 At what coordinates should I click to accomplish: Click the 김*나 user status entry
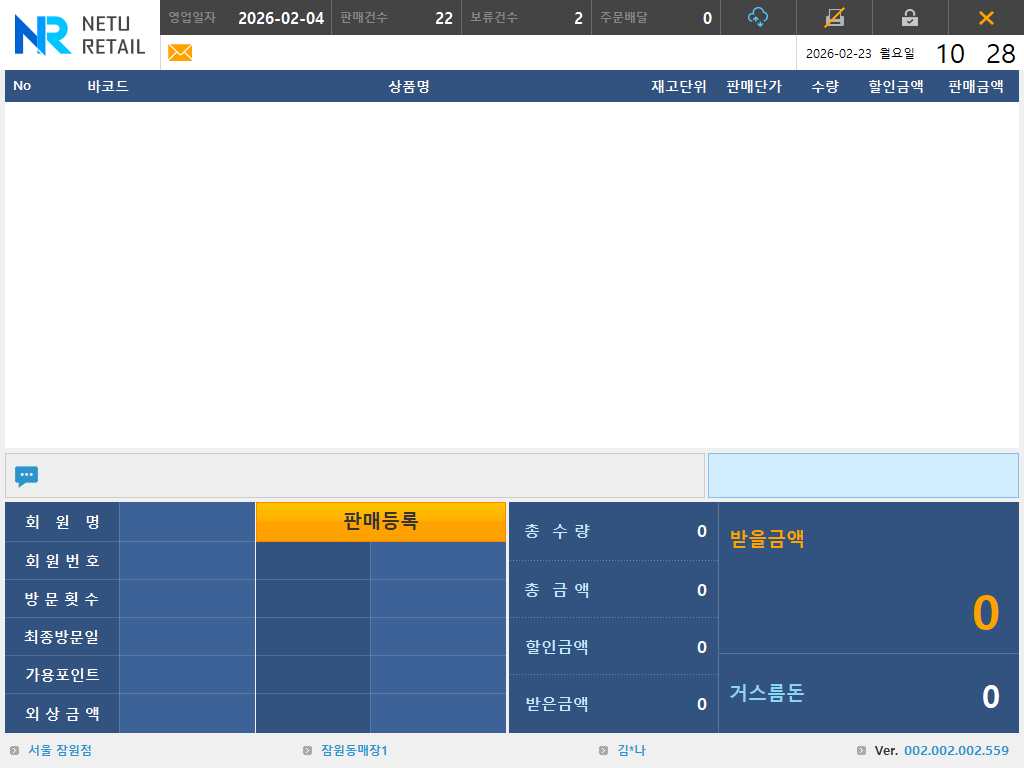[x=632, y=750]
